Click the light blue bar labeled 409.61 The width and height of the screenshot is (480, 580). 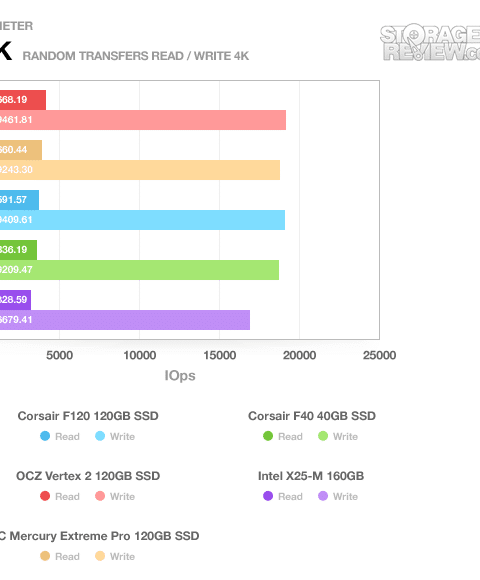point(142,220)
